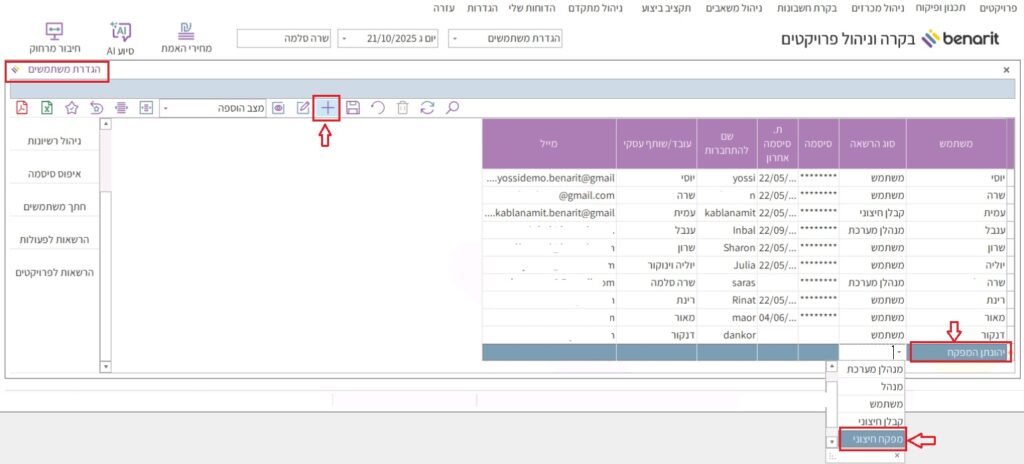Image resolution: width=1024 pixels, height=464 pixels.
Task: Open the הגדרת משתמשים dropdown in header
Action: pyautogui.click(x=456, y=39)
